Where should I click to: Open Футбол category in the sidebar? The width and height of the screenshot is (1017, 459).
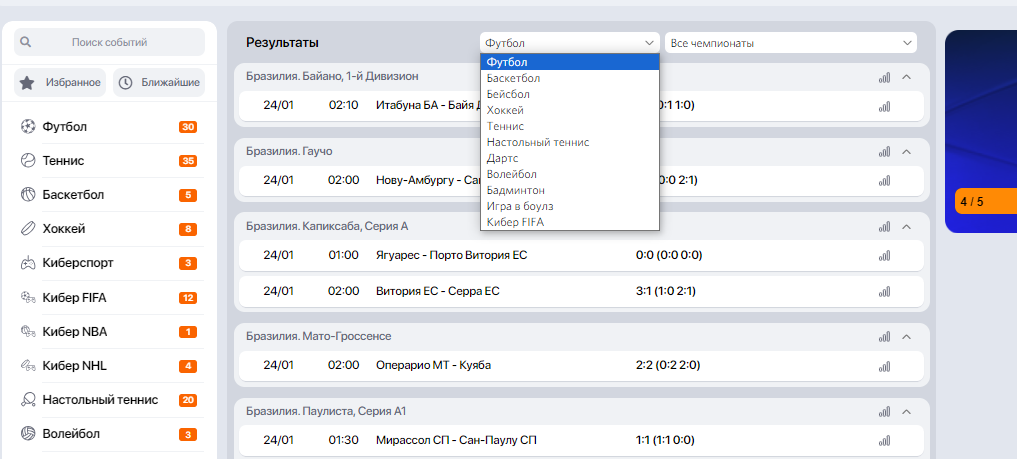[109, 126]
